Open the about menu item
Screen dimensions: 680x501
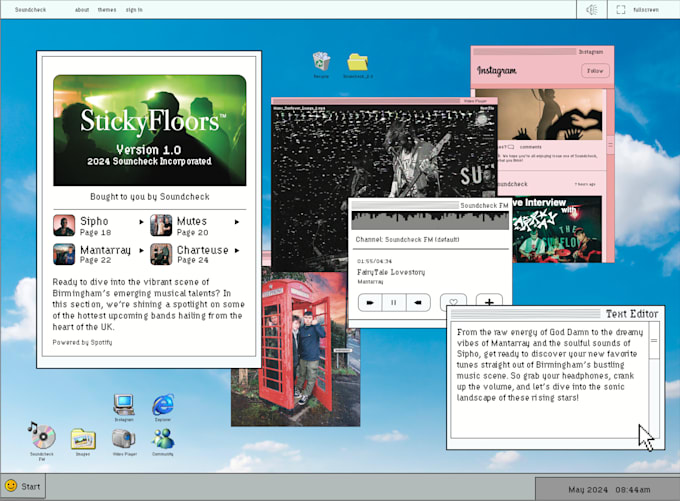tap(82, 10)
